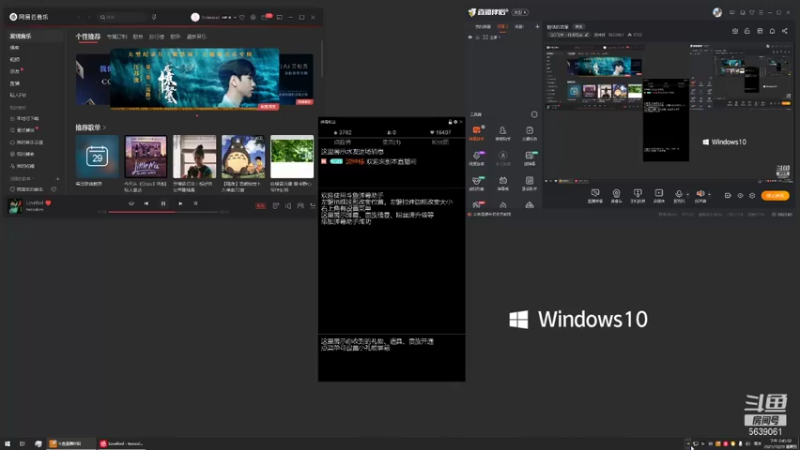Image resolution: width=800 pixels, height=450 pixels.
Task: Click the microphone icon beside NetEase search box
Action: tap(154, 17)
